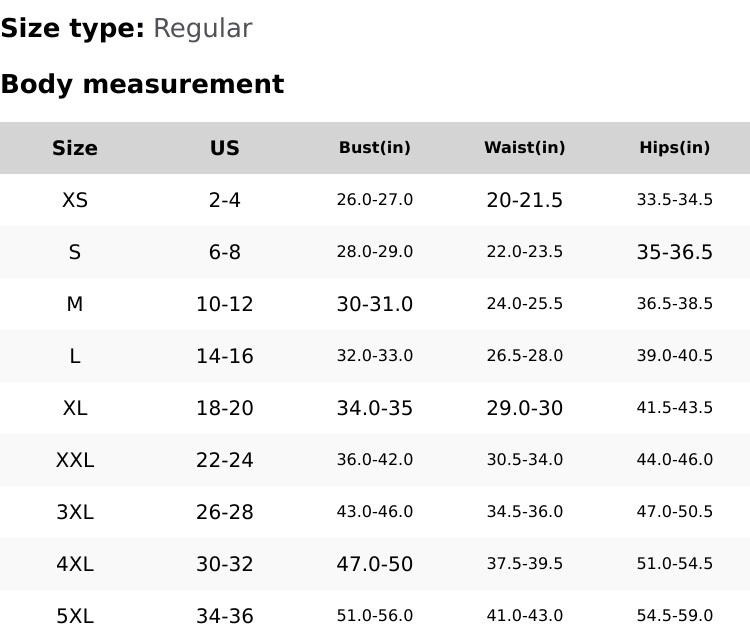The width and height of the screenshot is (750, 642).
Task: Click the bust value 32.0-33.0
Action: pyautogui.click(x=375, y=356)
